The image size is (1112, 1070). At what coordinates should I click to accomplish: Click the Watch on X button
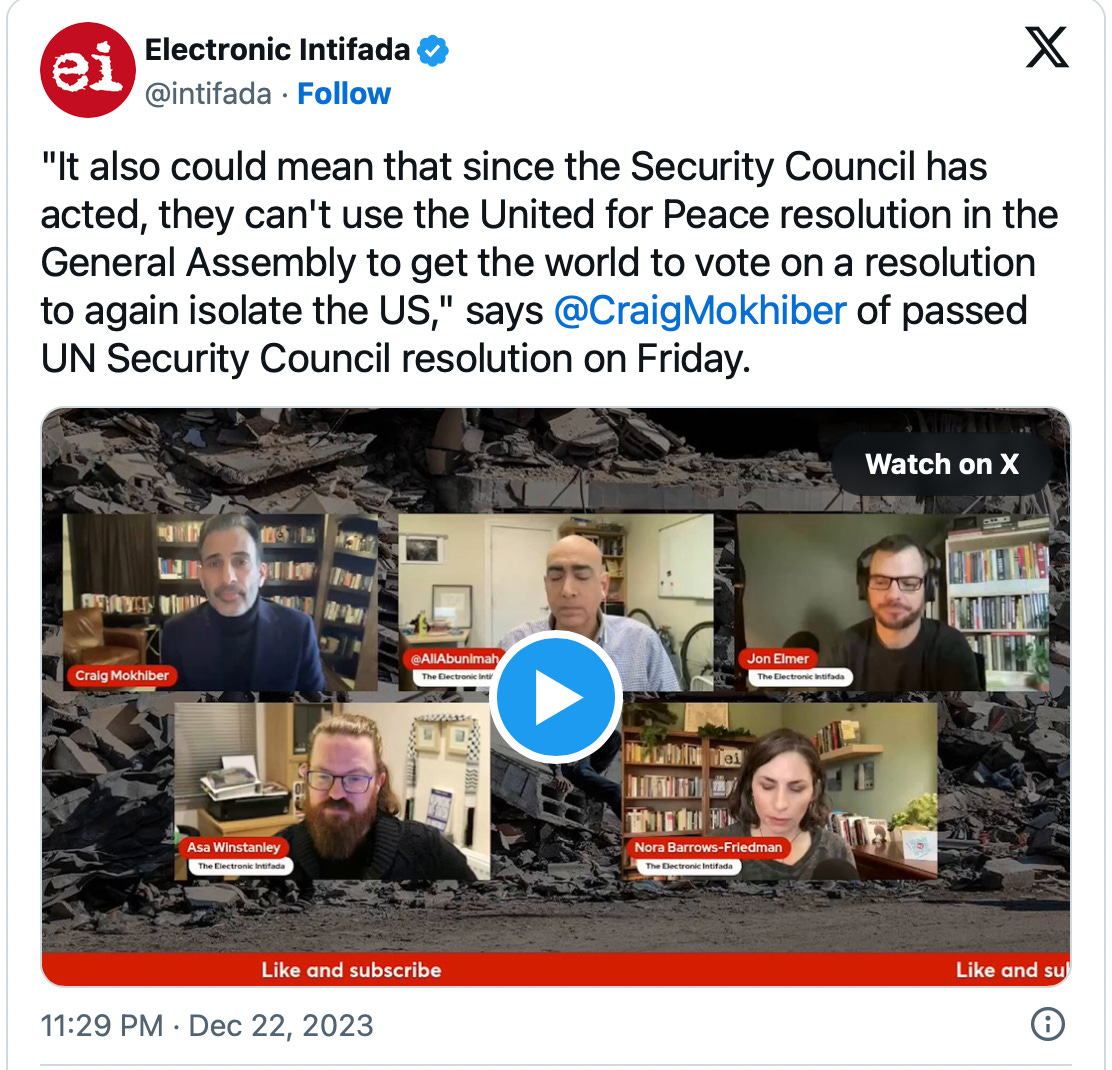[942, 464]
